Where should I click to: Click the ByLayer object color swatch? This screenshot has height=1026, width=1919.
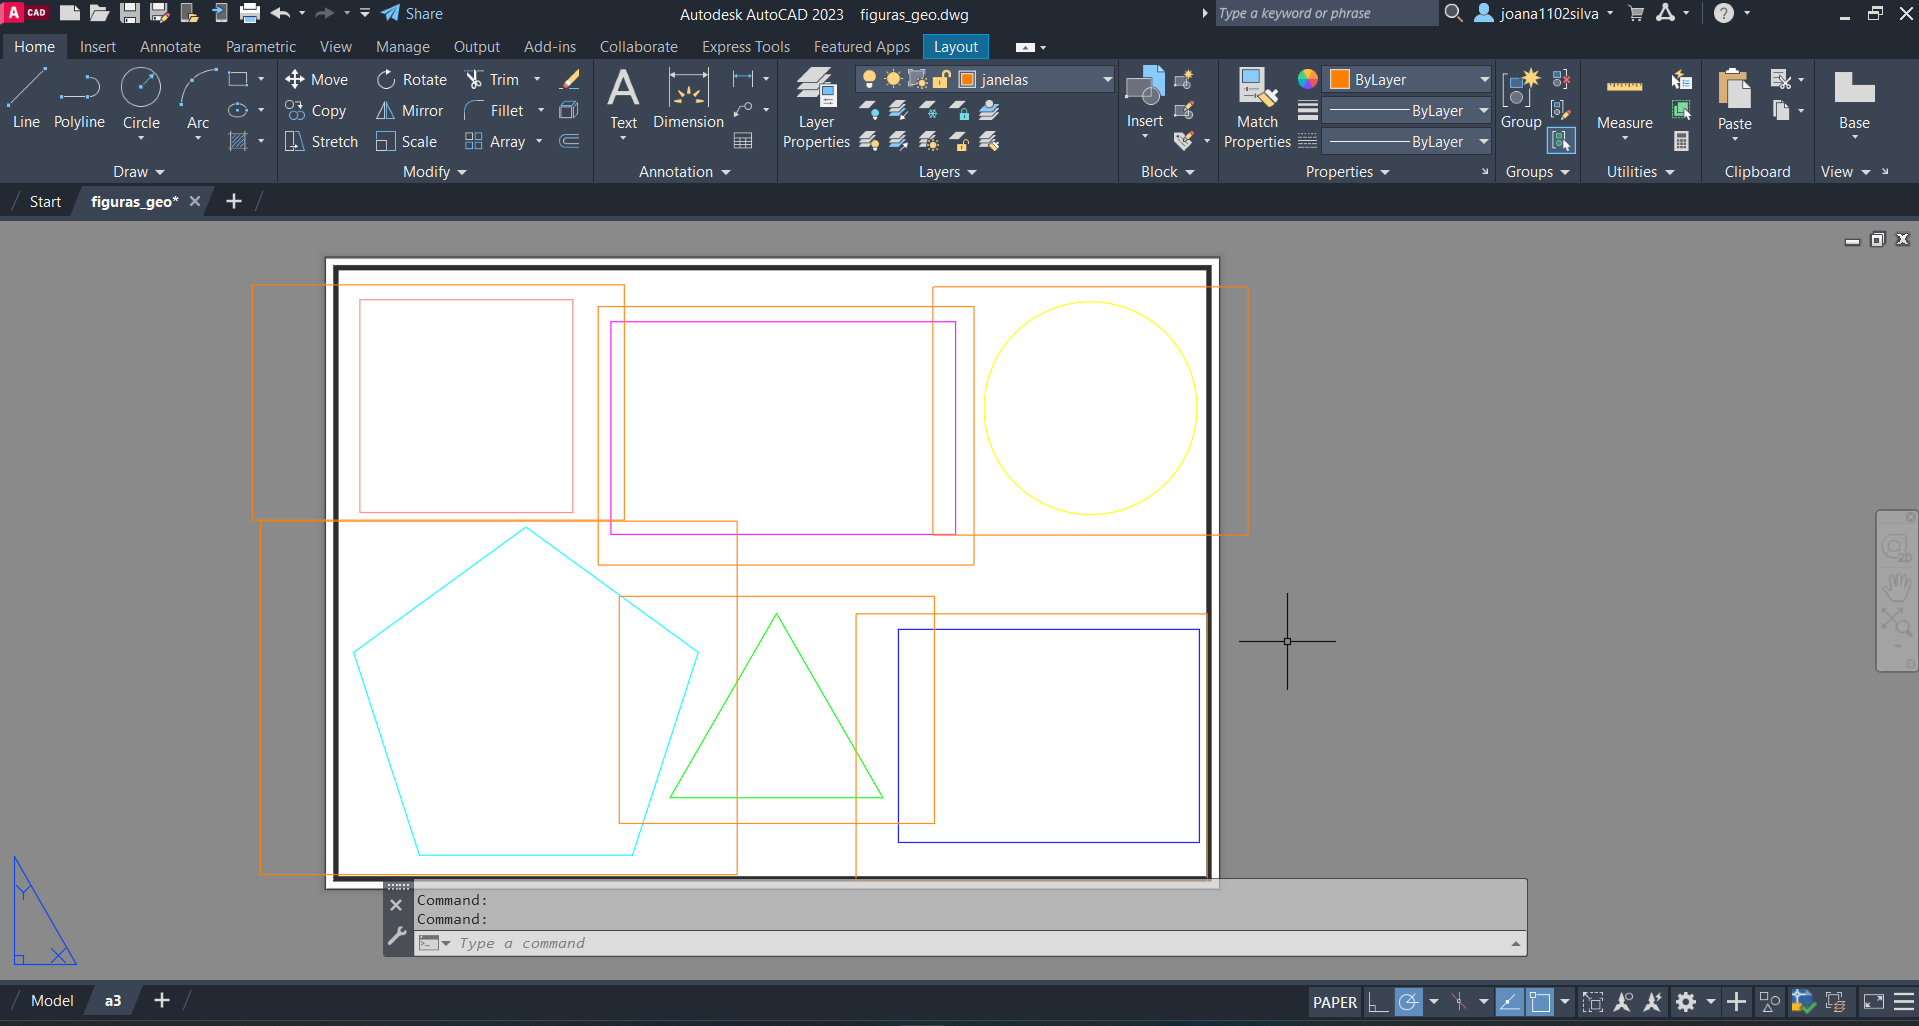click(x=1340, y=80)
